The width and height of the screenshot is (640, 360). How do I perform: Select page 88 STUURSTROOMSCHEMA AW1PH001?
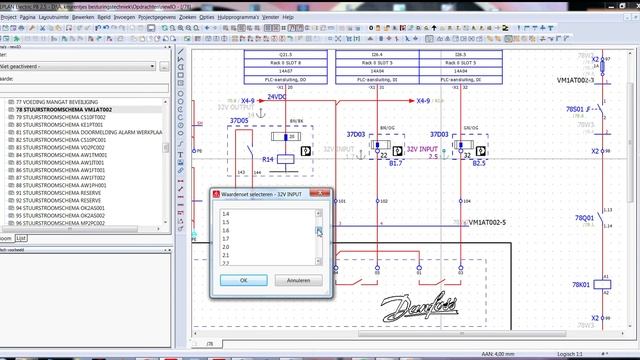61,185
